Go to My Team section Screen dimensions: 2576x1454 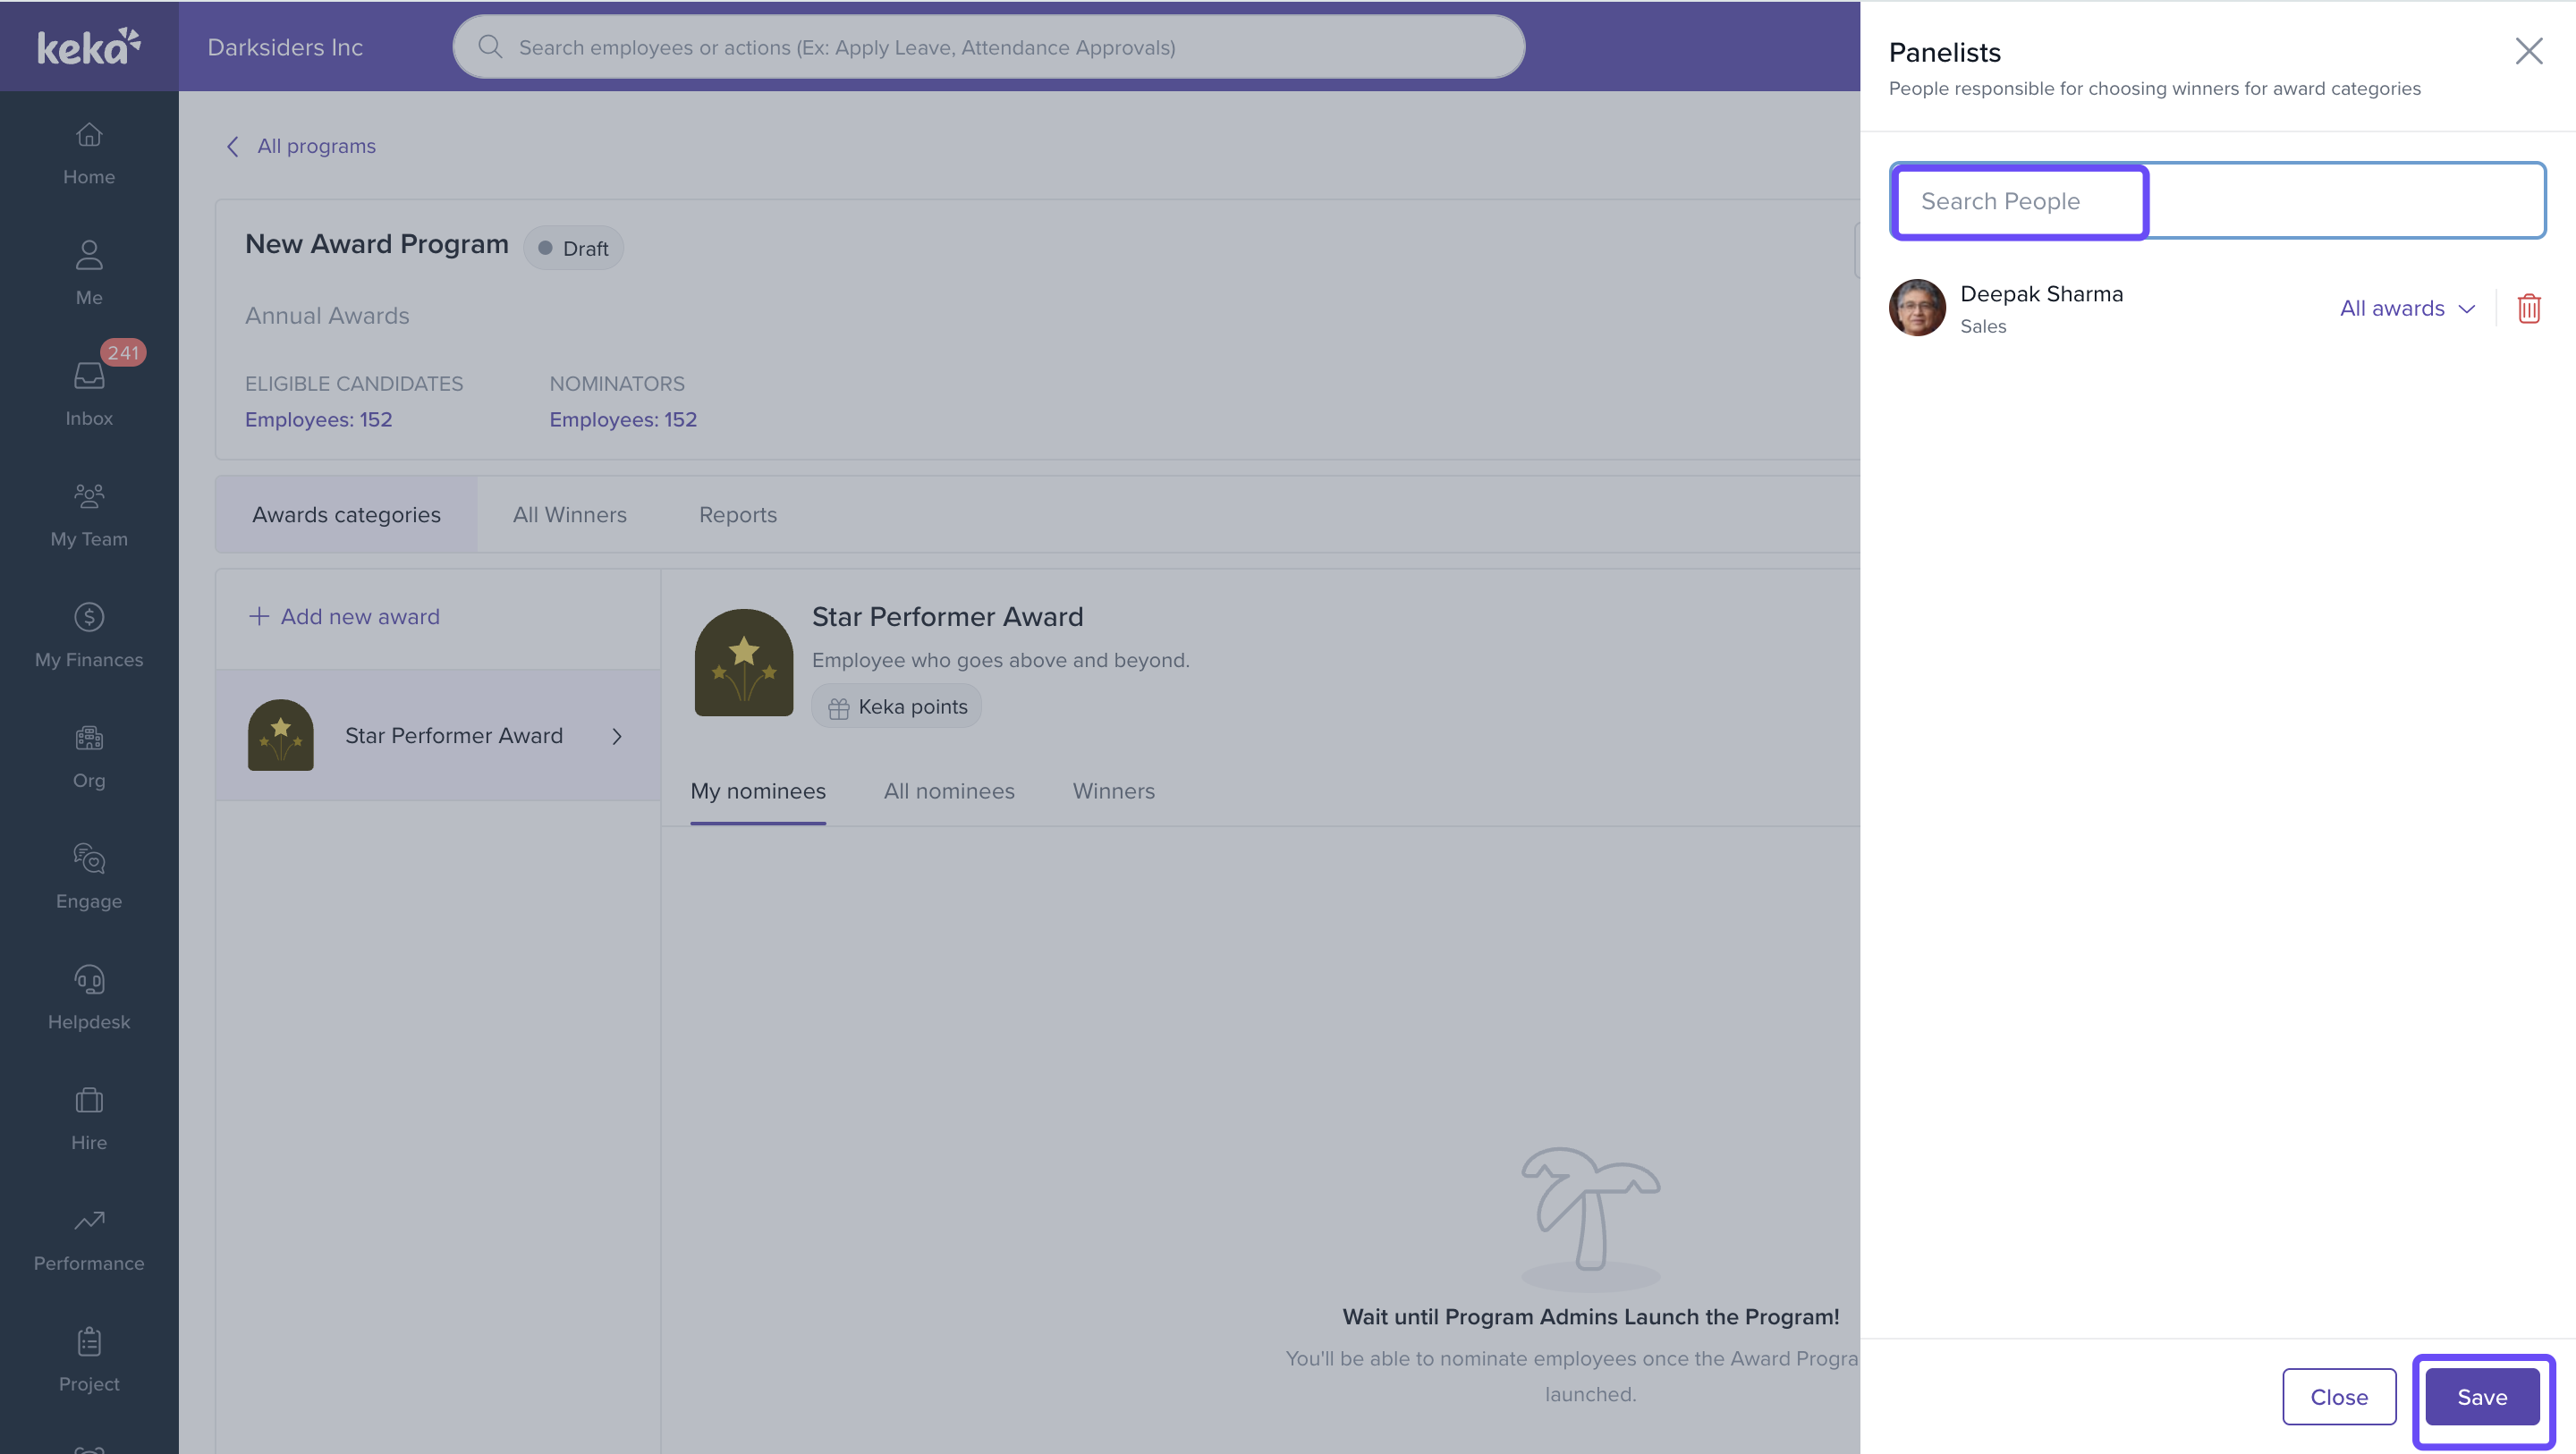click(x=89, y=514)
